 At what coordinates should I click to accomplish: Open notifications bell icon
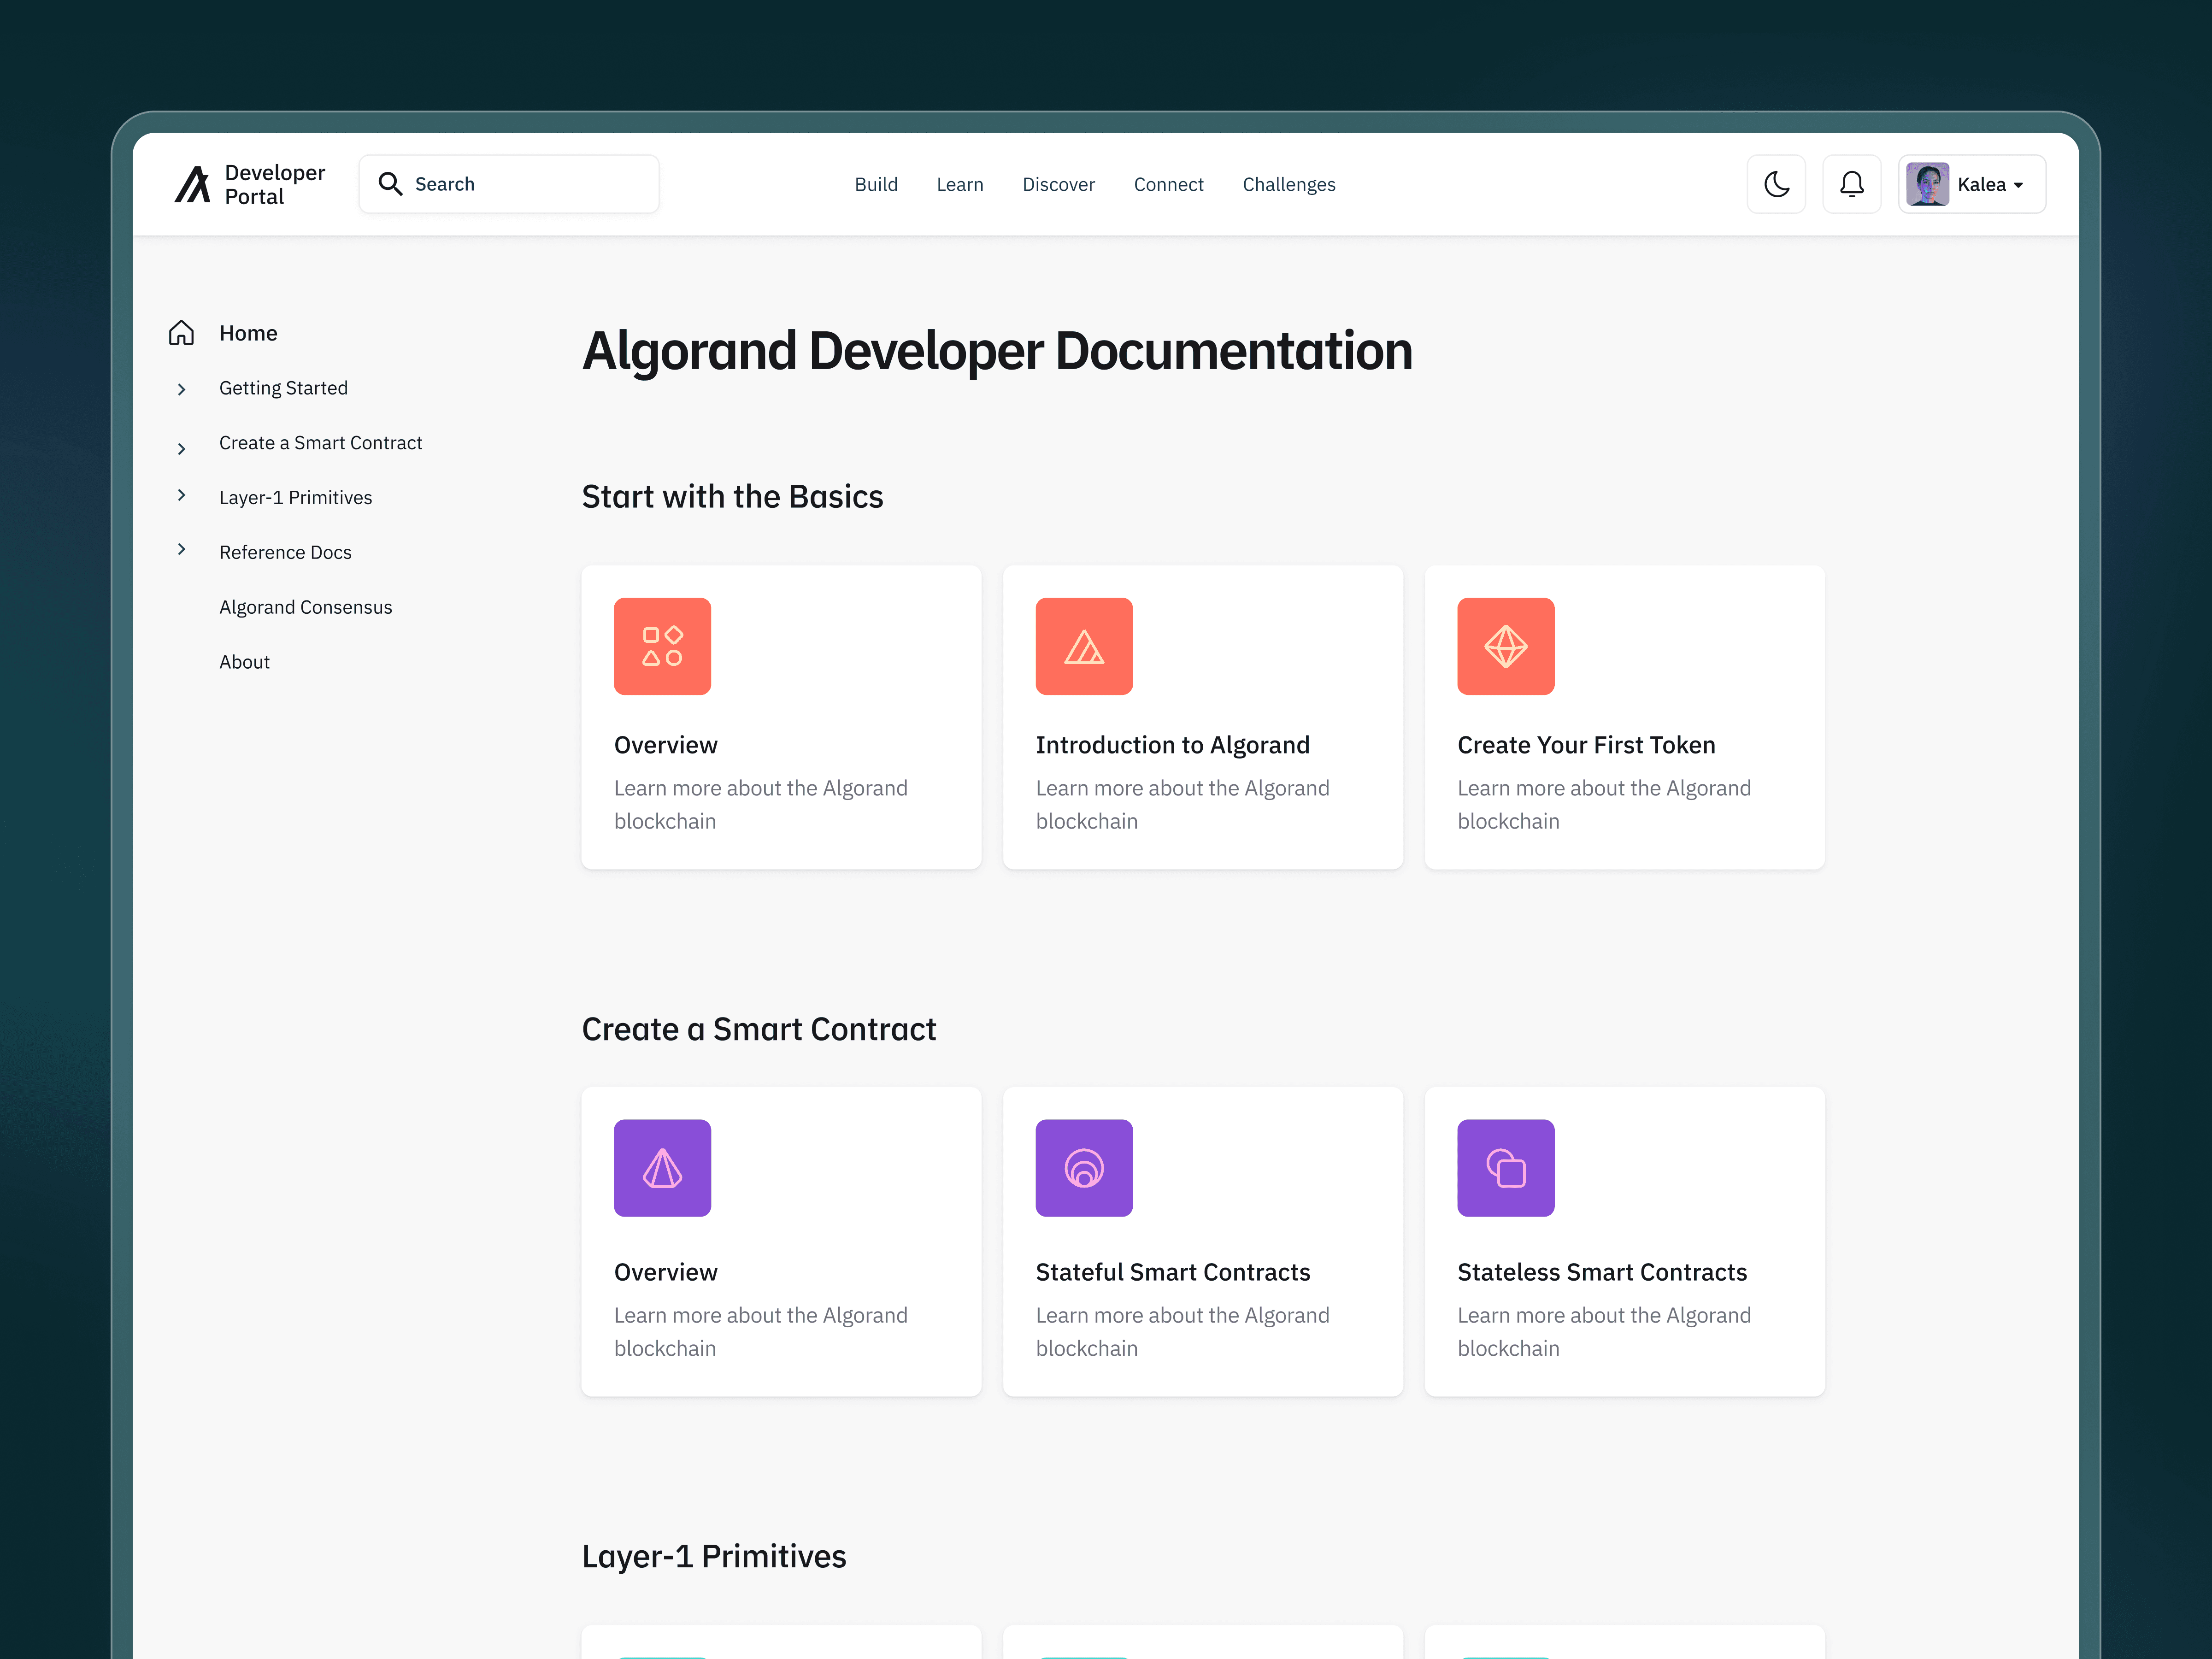click(x=1851, y=184)
